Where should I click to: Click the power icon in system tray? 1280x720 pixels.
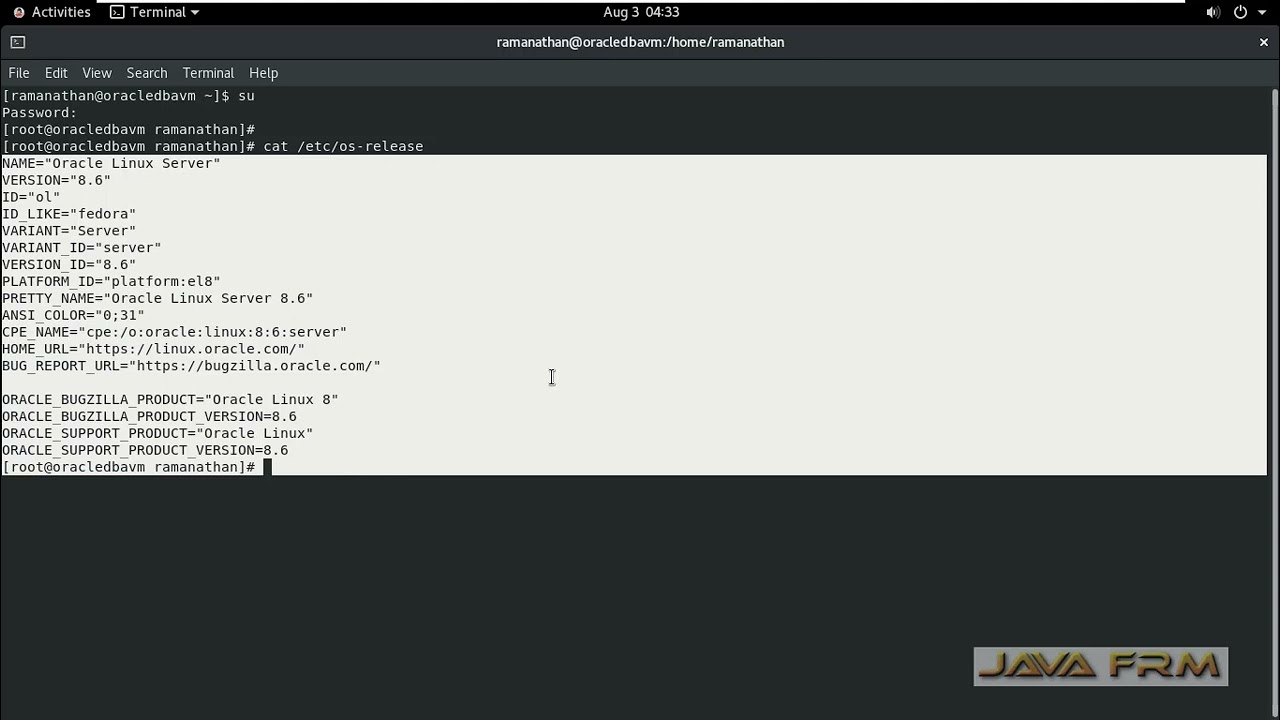click(x=1241, y=12)
